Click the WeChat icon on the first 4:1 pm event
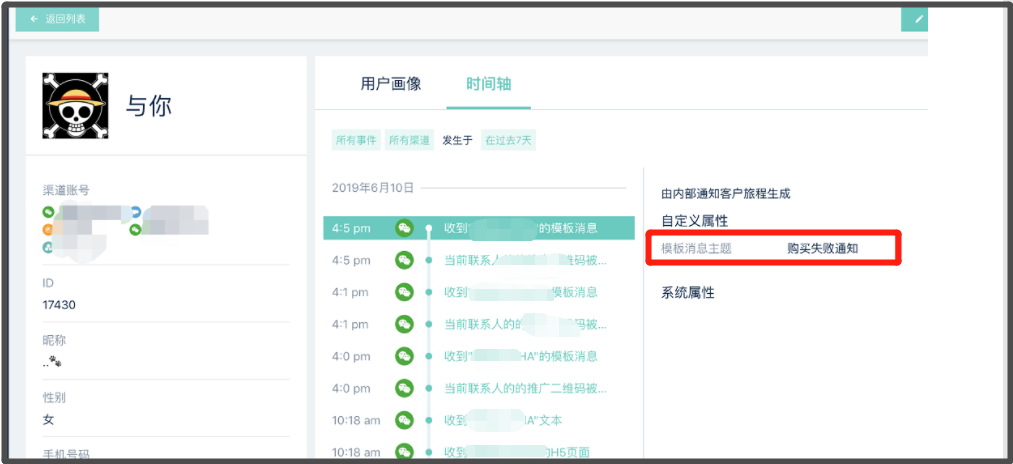 404,292
